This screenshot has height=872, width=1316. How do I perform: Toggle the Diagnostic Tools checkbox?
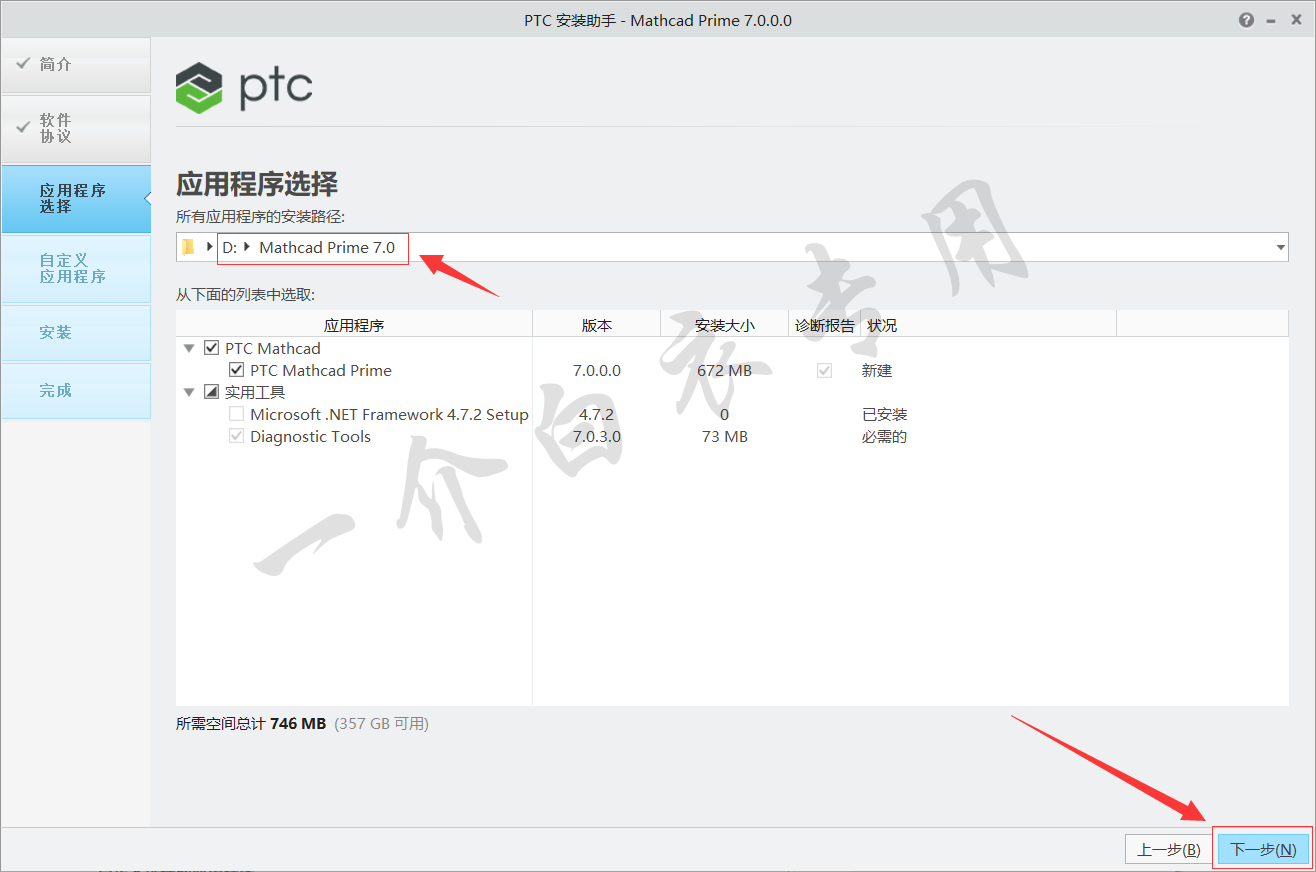point(237,436)
